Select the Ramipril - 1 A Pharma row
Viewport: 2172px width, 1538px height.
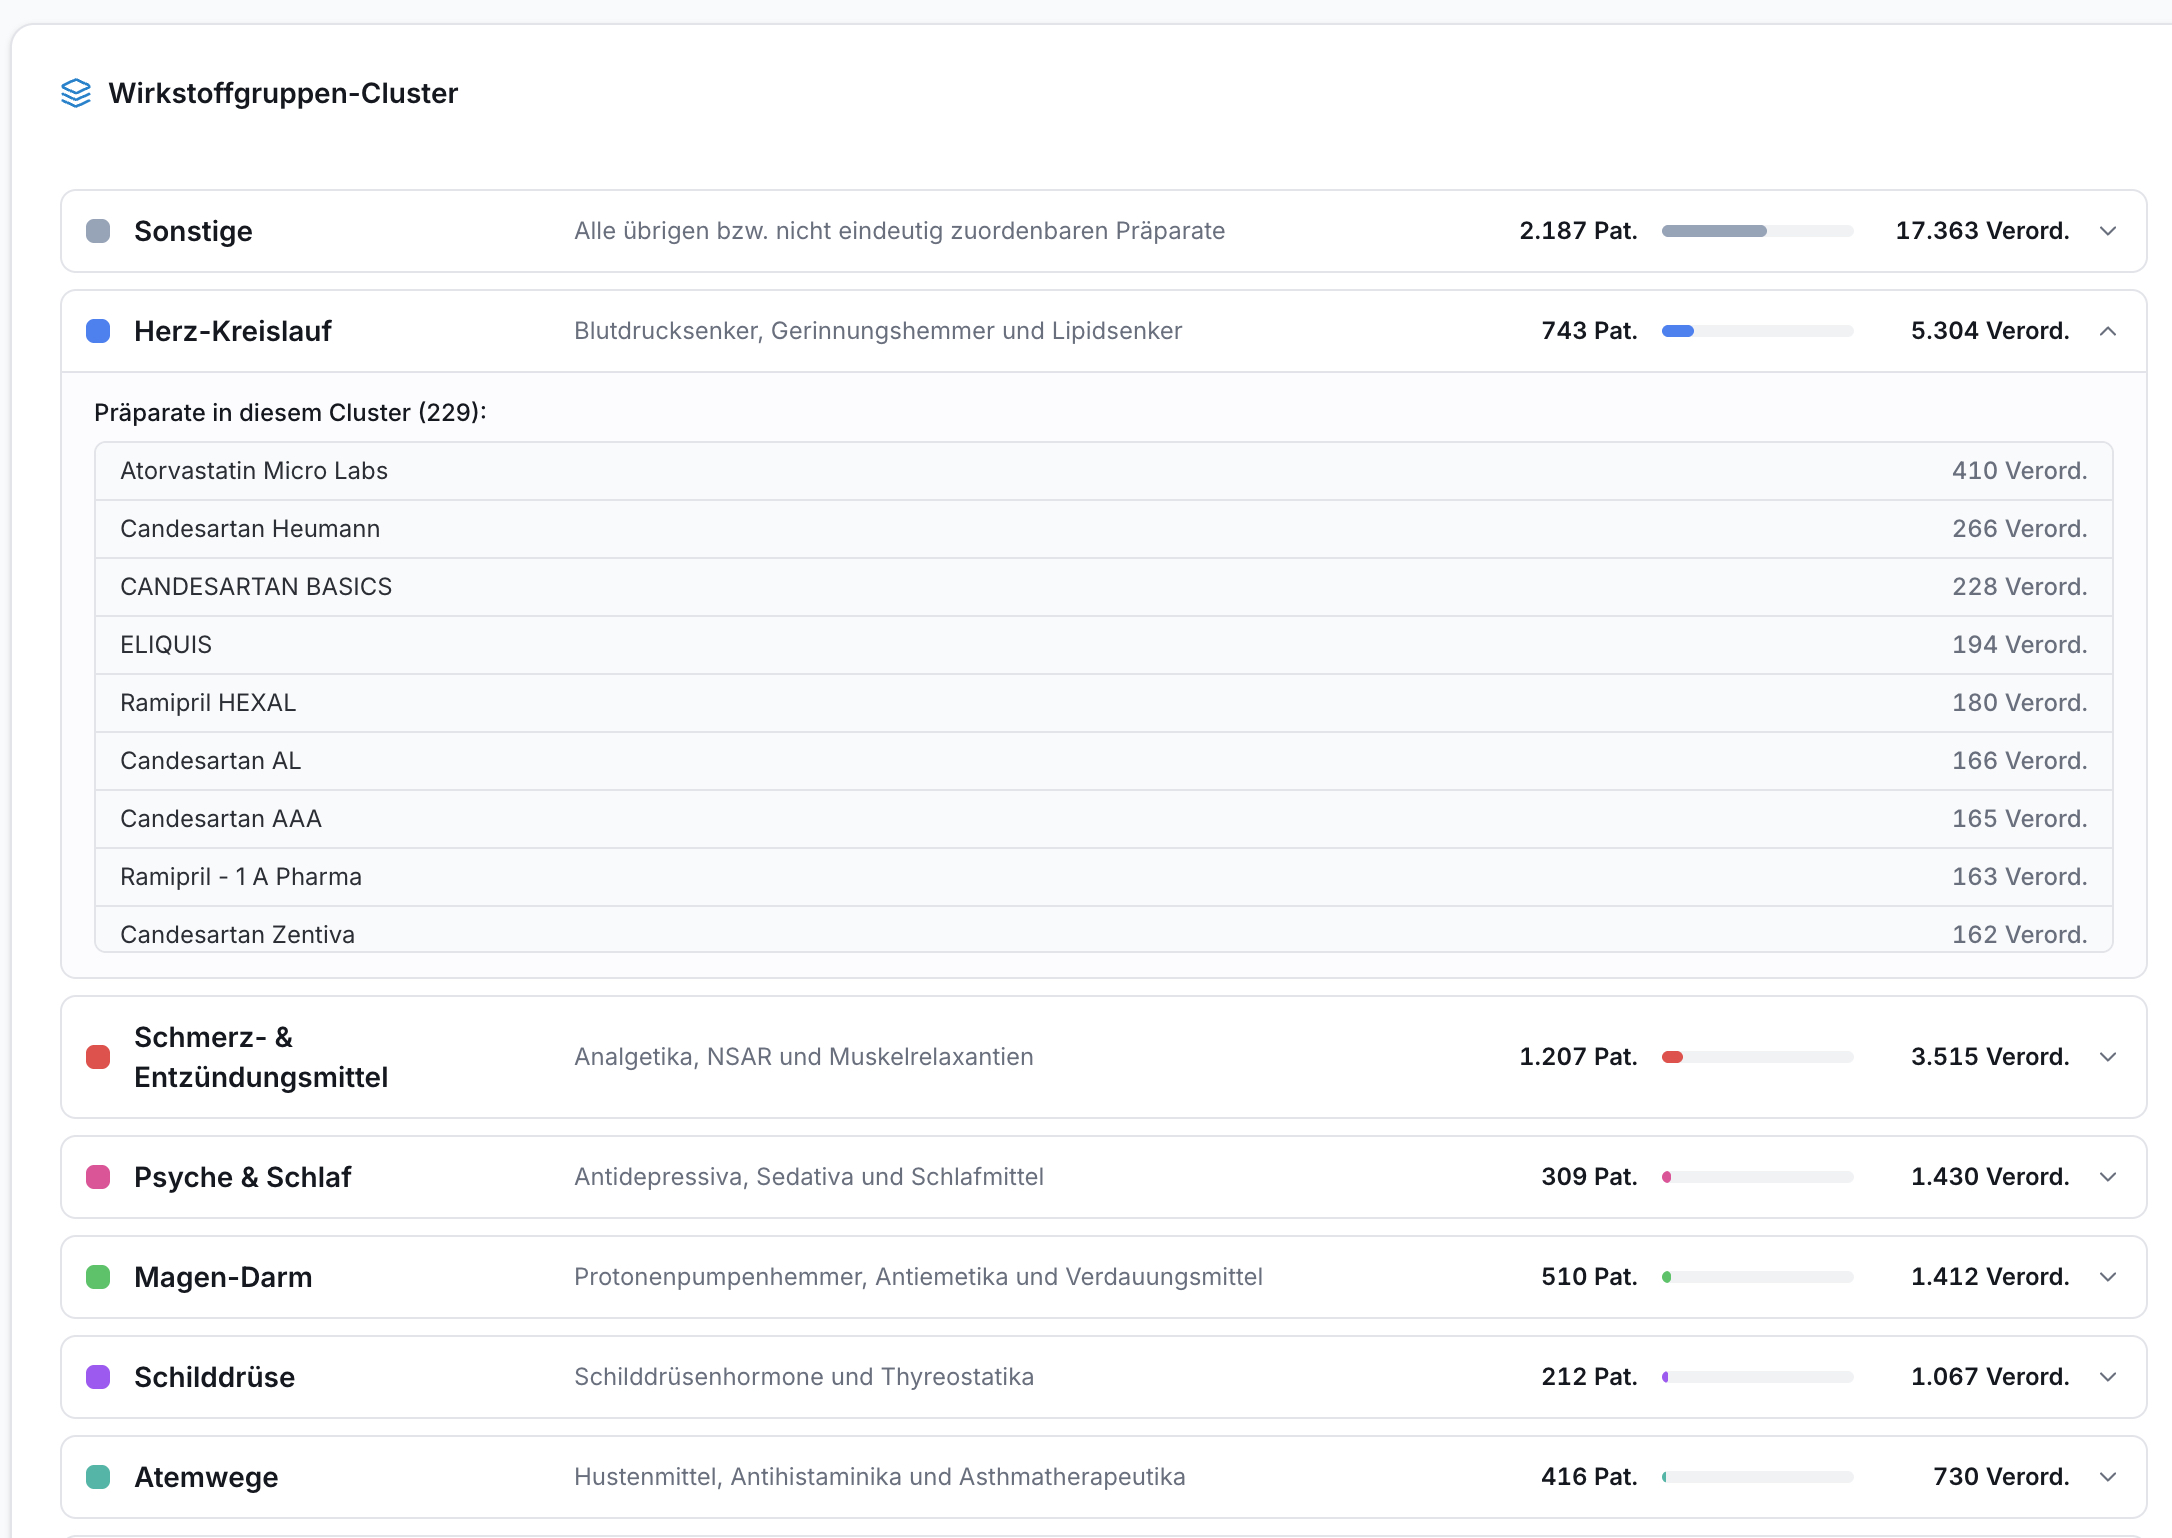click(x=1103, y=877)
